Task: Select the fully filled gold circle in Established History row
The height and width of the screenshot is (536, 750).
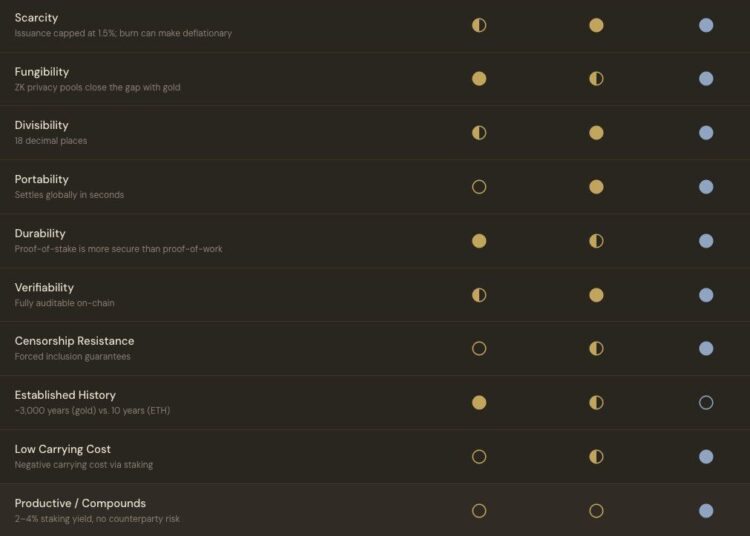Action: 479,403
